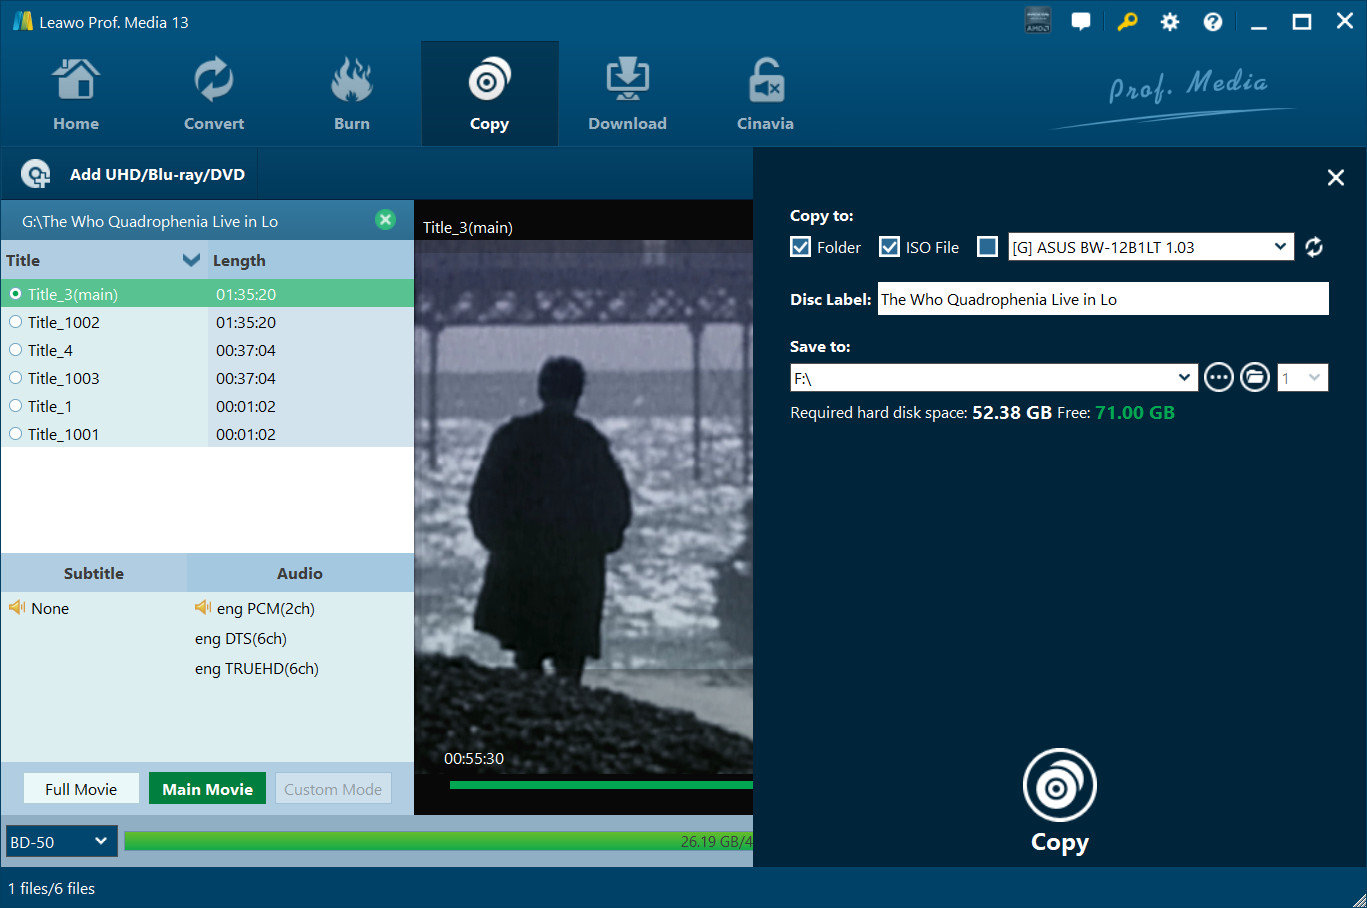Click the green disc capacity bar
The image size is (1367, 908).
pyautogui.click(x=438, y=842)
